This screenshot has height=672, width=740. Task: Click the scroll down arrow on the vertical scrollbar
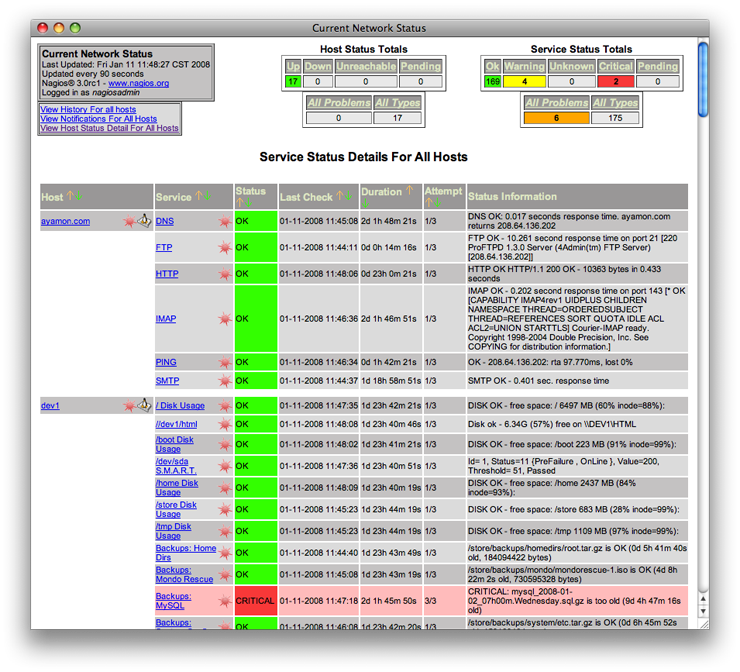pyautogui.click(x=703, y=610)
